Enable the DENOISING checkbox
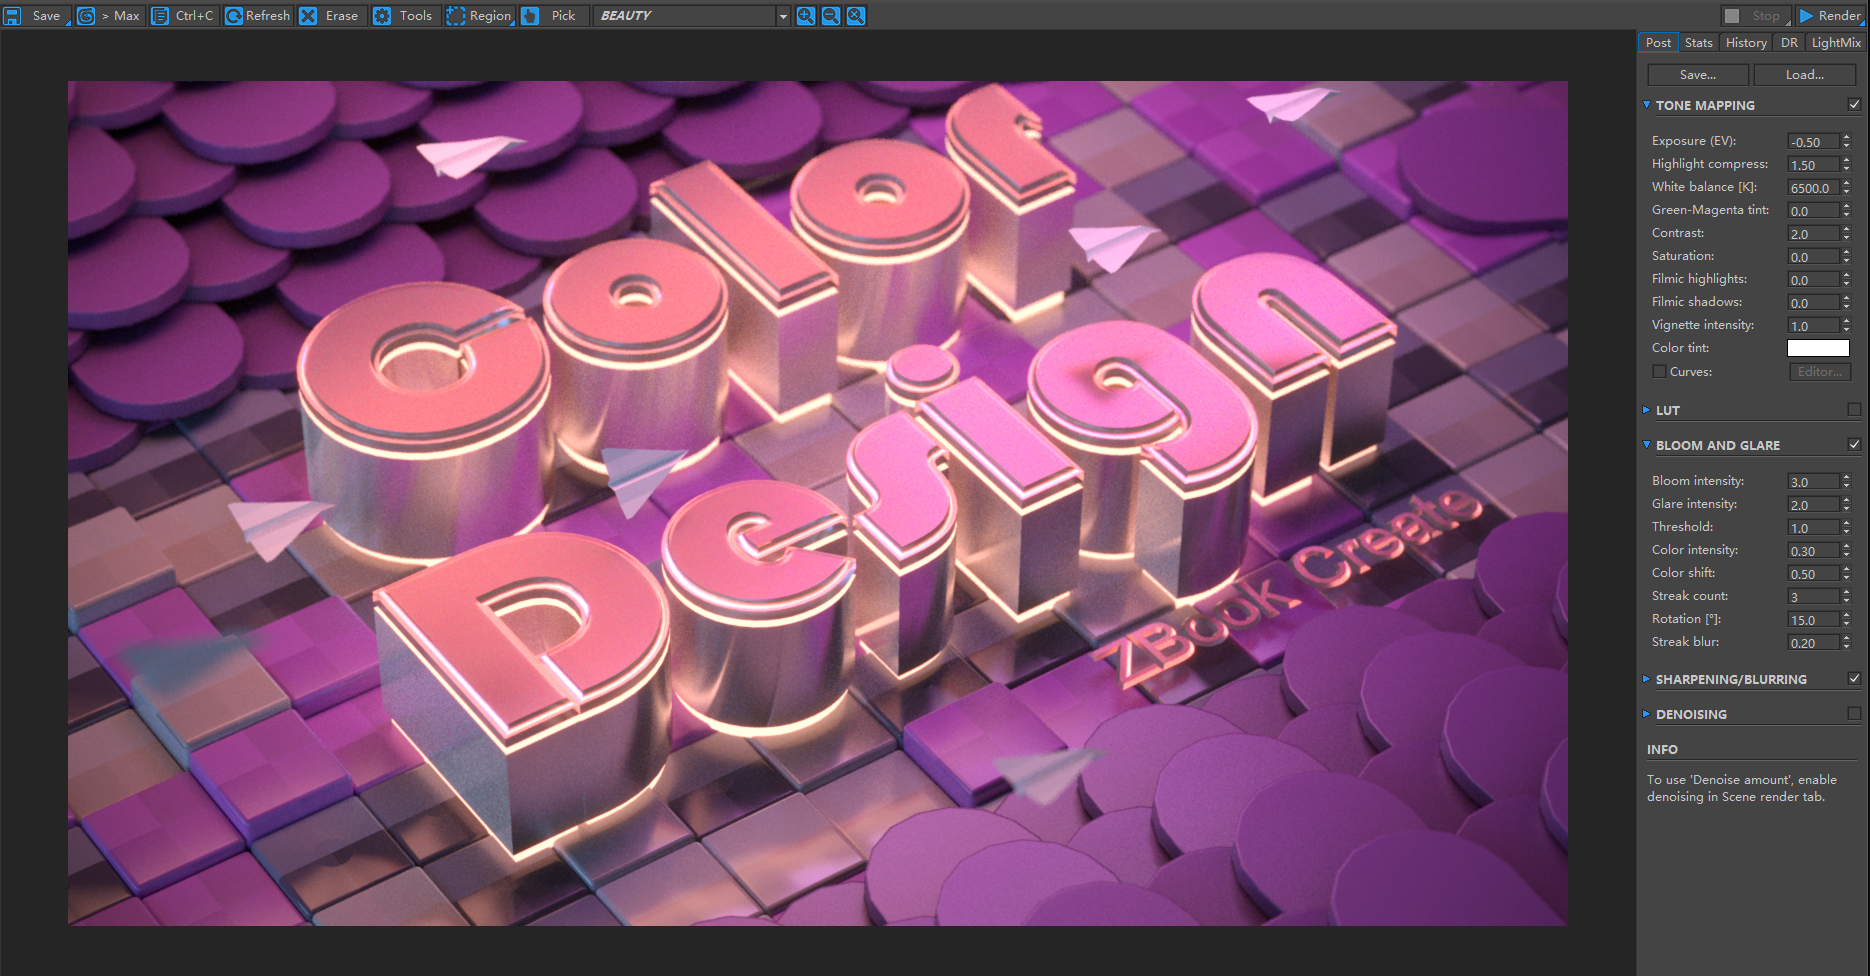1870x976 pixels. coord(1854,714)
